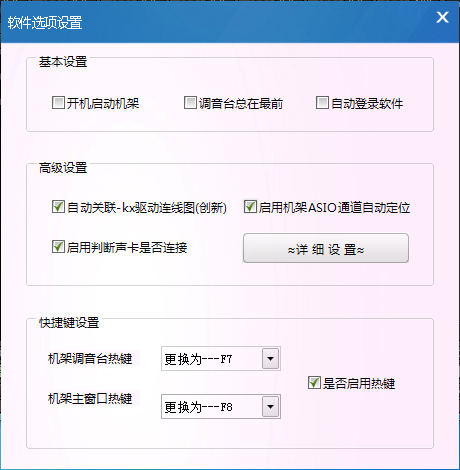Expand the F8 hotkey dropdown arrow
The height and width of the screenshot is (470, 460).
(x=270, y=407)
